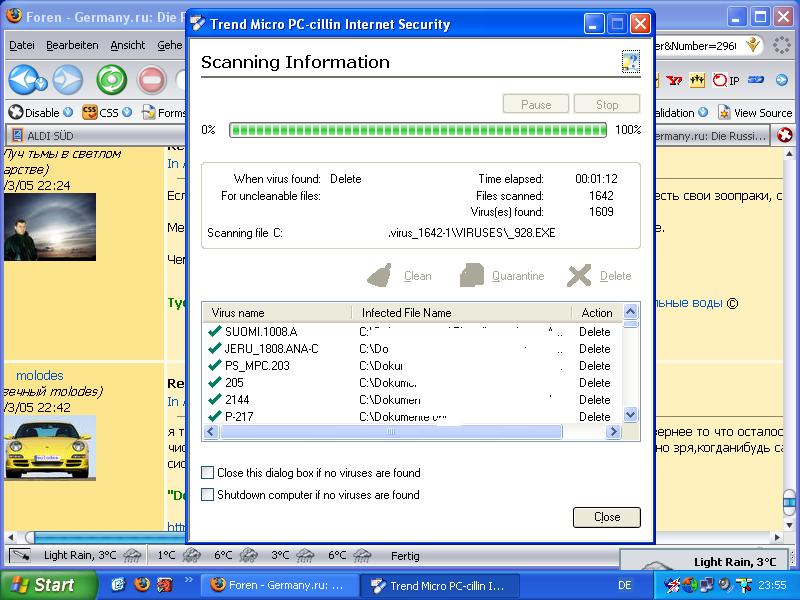
Task: Select the PS_MPC.203 virus row
Action: click(x=412, y=366)
